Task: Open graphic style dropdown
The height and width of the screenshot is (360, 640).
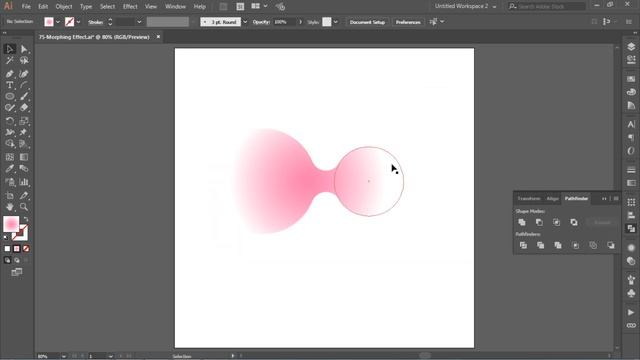Action: (336, 22)
